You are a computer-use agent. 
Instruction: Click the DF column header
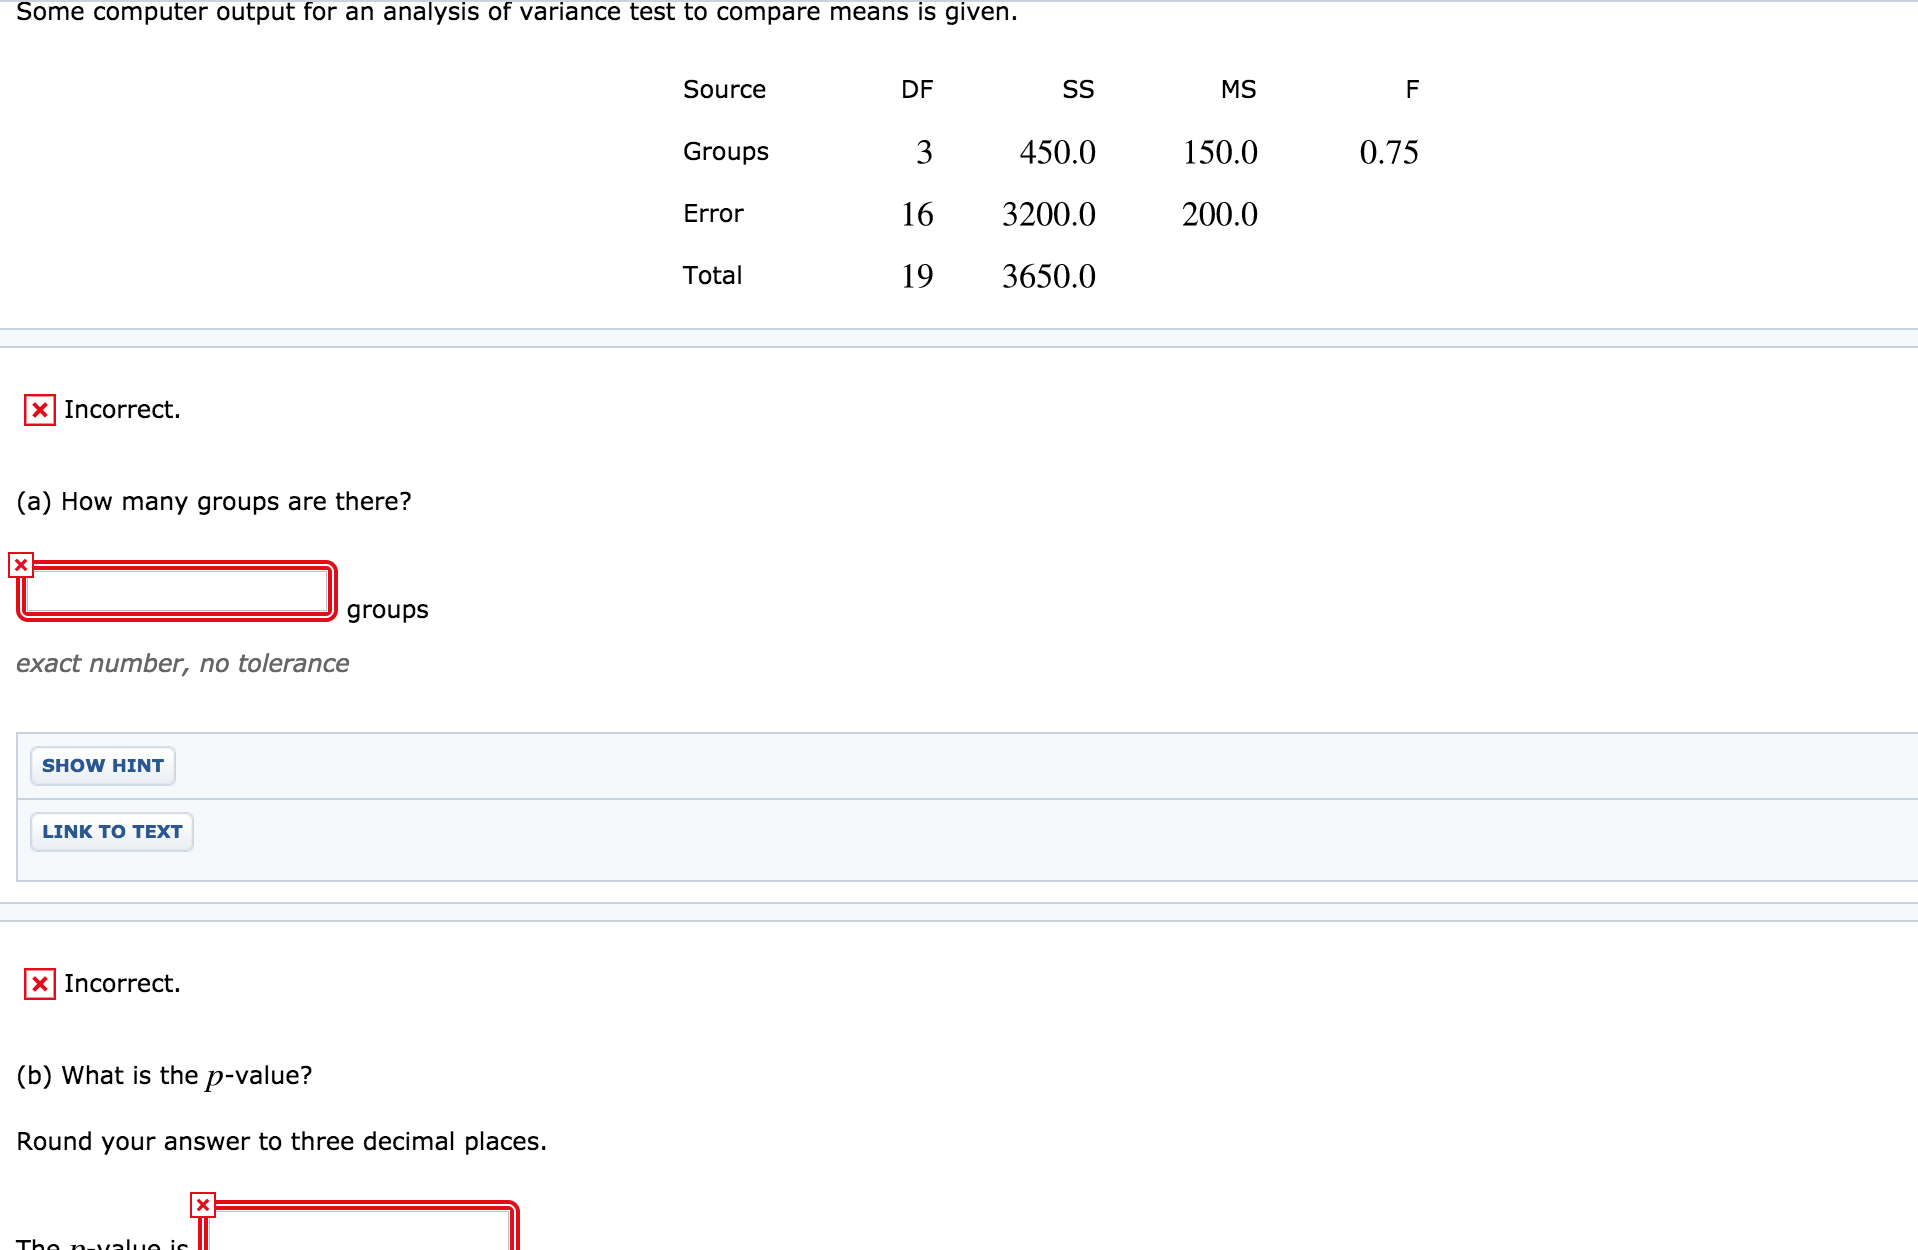click(x=917, y=90)
